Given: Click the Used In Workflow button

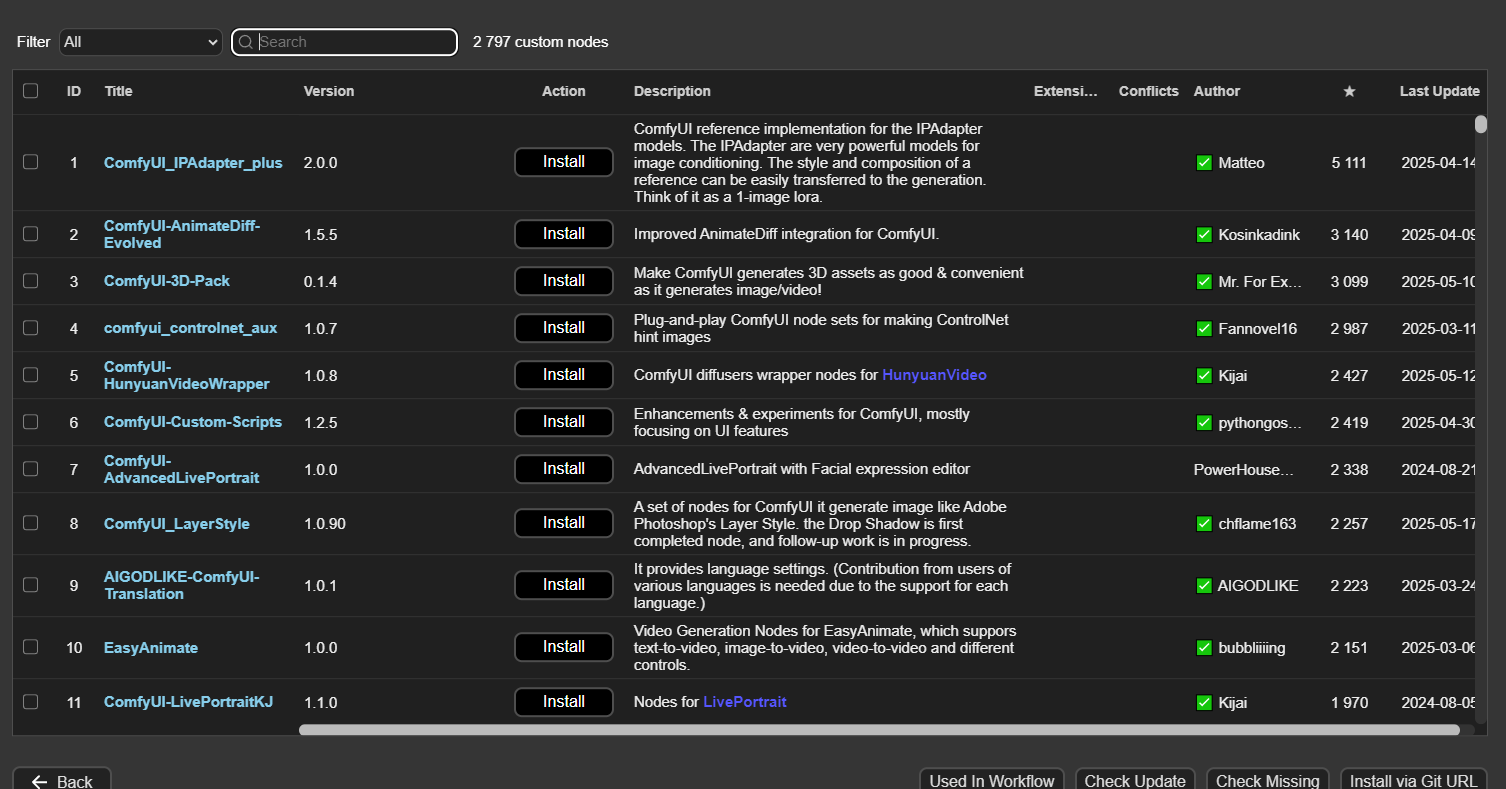Looking at the screenshot, I should [992, 781].
